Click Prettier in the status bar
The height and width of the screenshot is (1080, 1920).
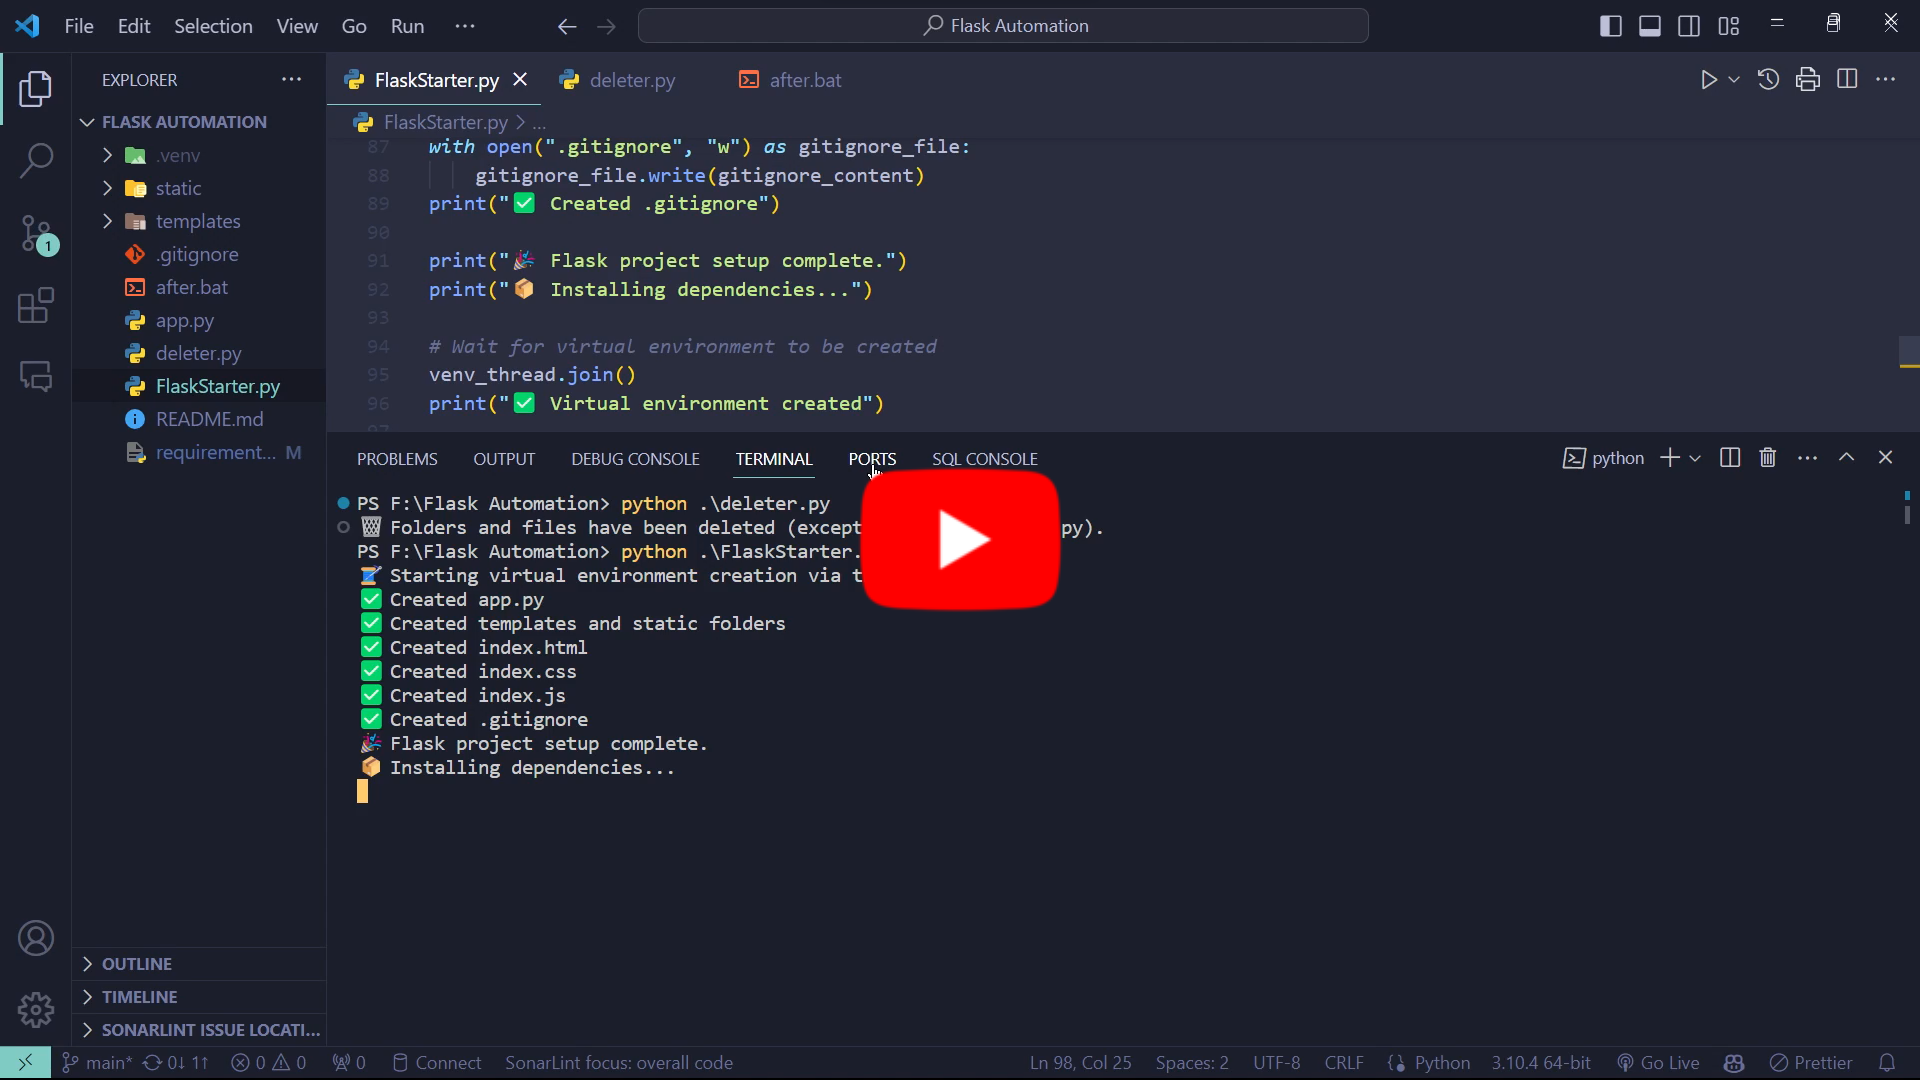[x=1811, y=1063]
